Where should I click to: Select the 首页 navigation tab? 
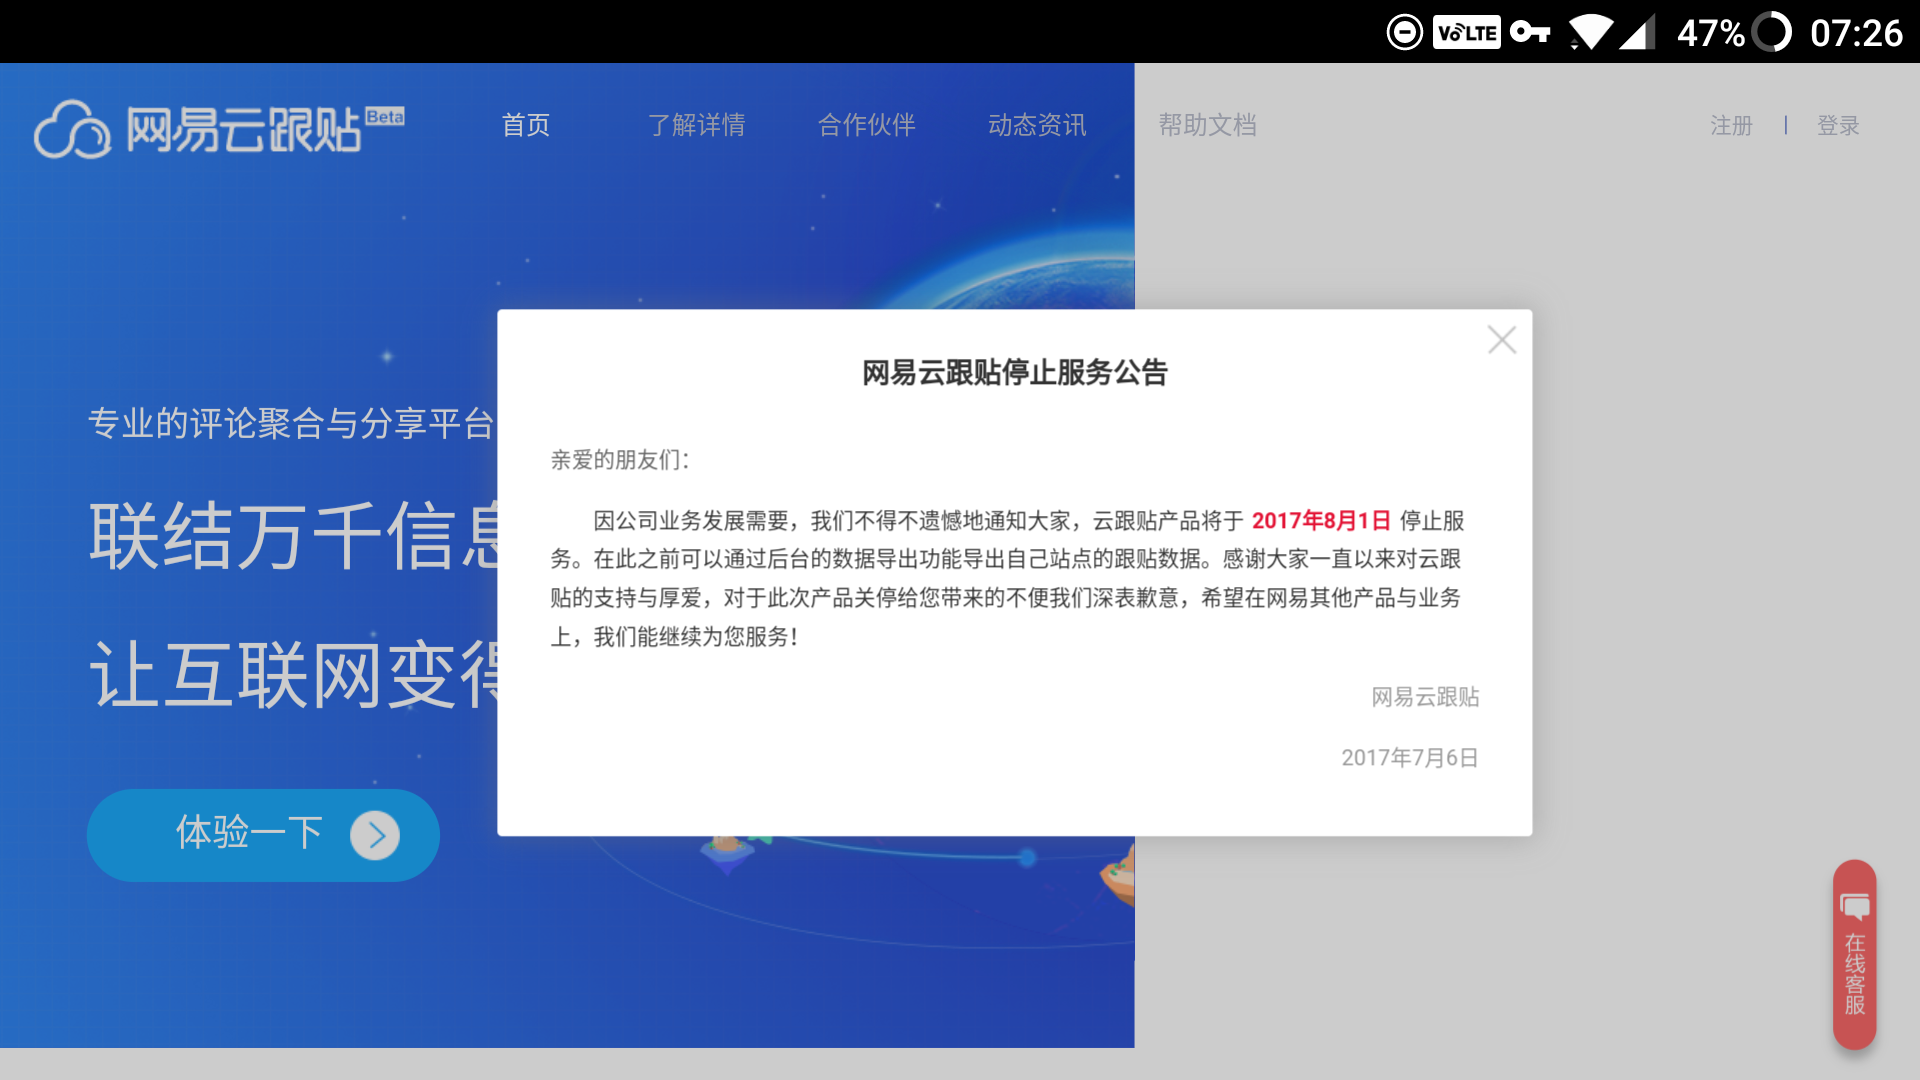(526, 124)
